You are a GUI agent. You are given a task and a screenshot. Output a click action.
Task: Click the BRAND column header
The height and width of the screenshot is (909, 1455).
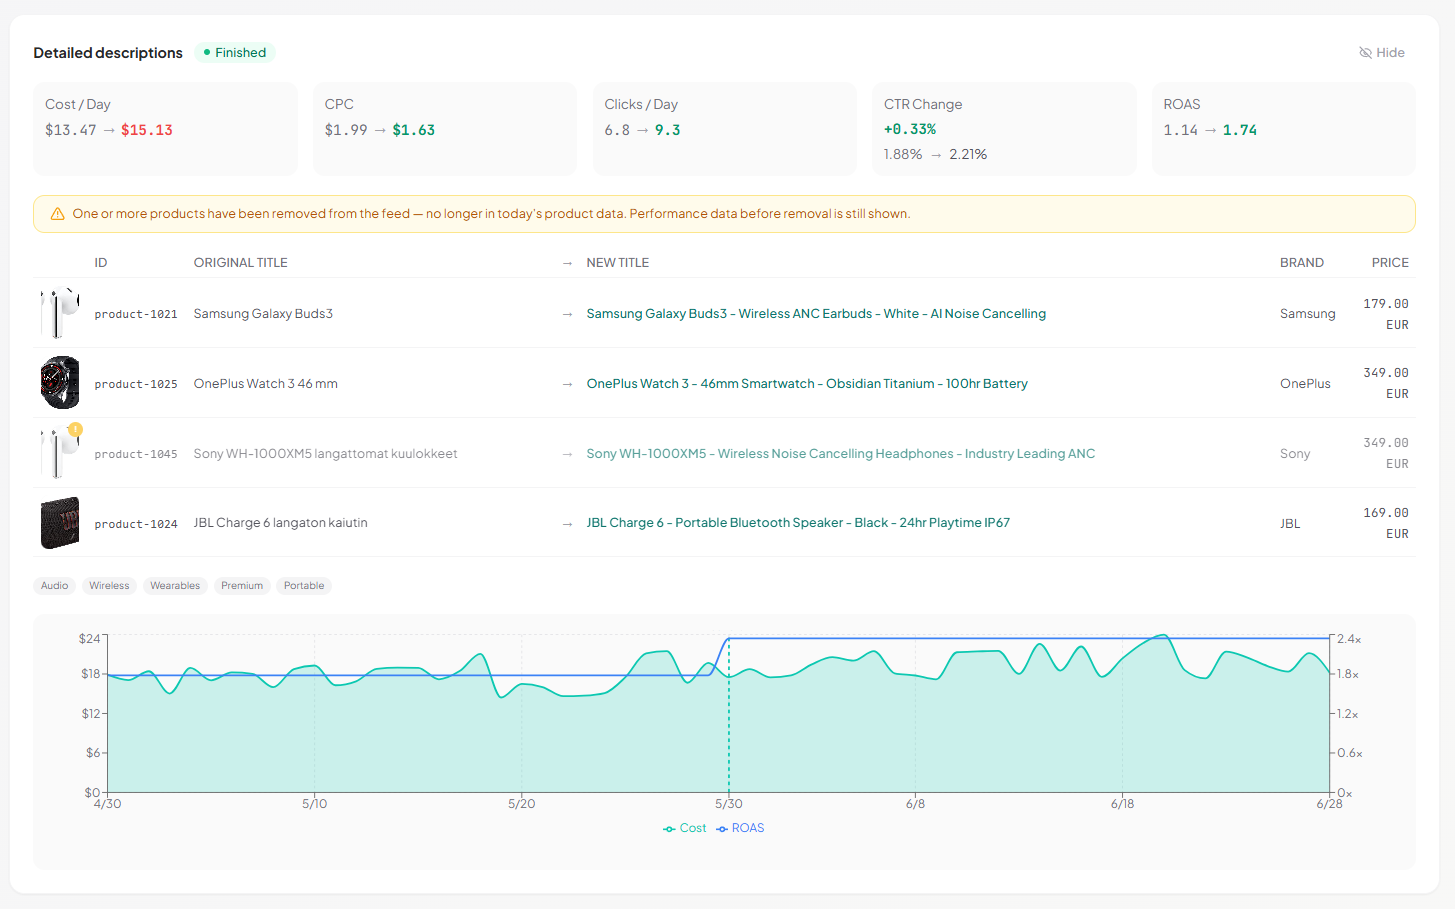pyautogui.click(x=1302, y=263)
